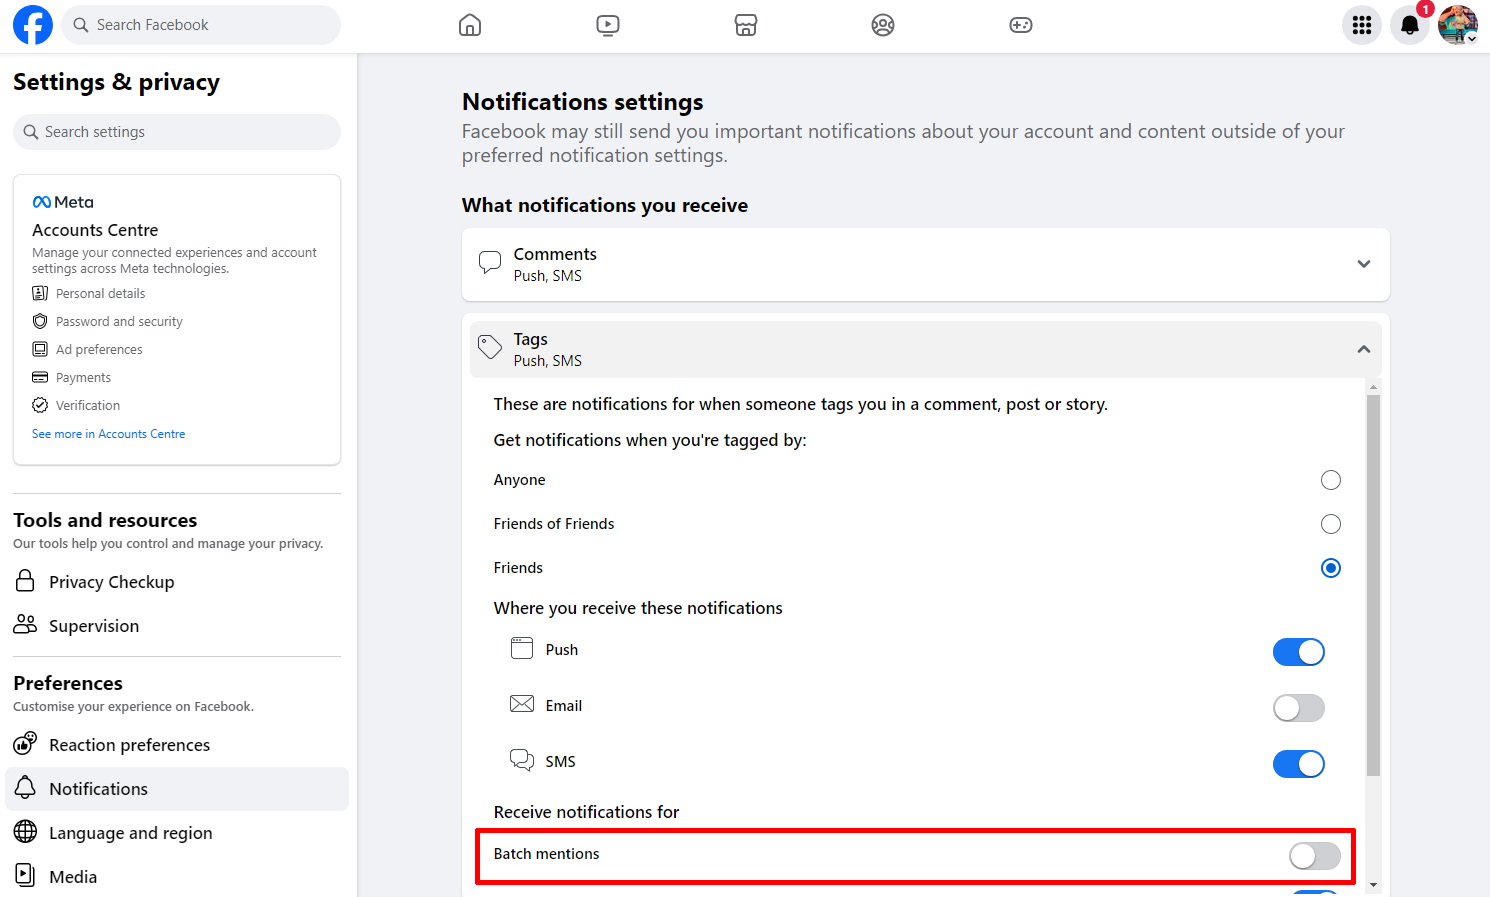This screenshot has height=897, width=1490.
Task: Open the notifications bell icon
Action: 1410,25
